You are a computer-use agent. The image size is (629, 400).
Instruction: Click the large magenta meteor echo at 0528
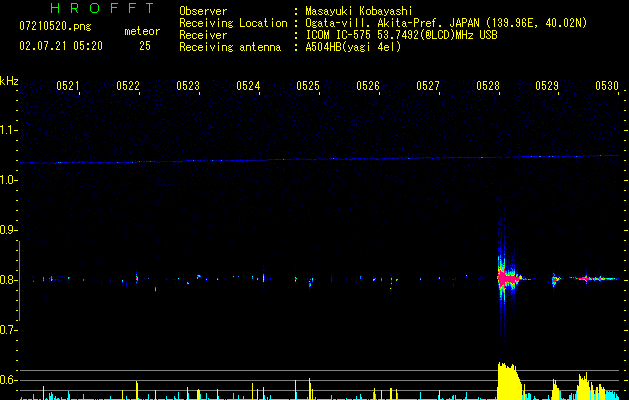[506, 278]
